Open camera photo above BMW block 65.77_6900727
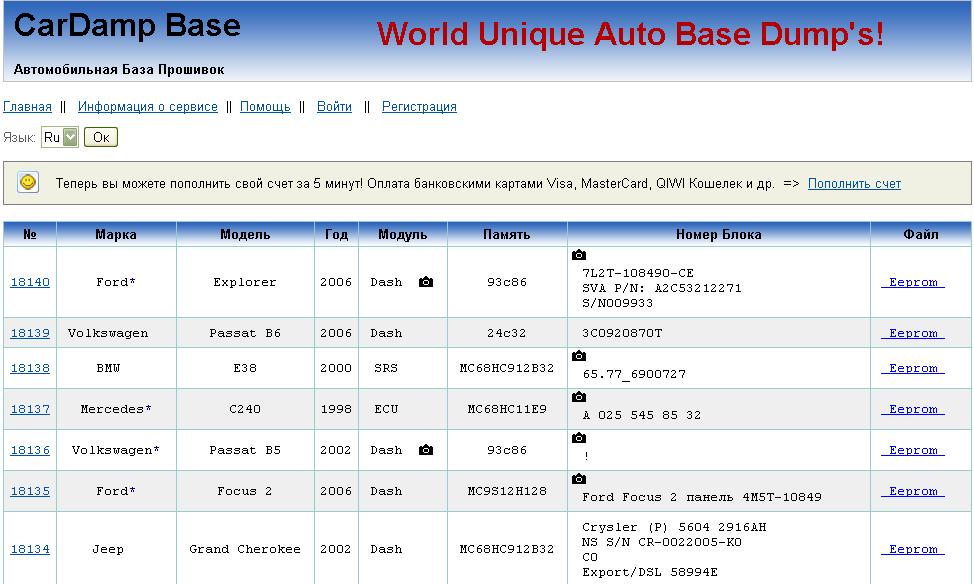The height and width of the screenshot is (584, 974). 579,355
